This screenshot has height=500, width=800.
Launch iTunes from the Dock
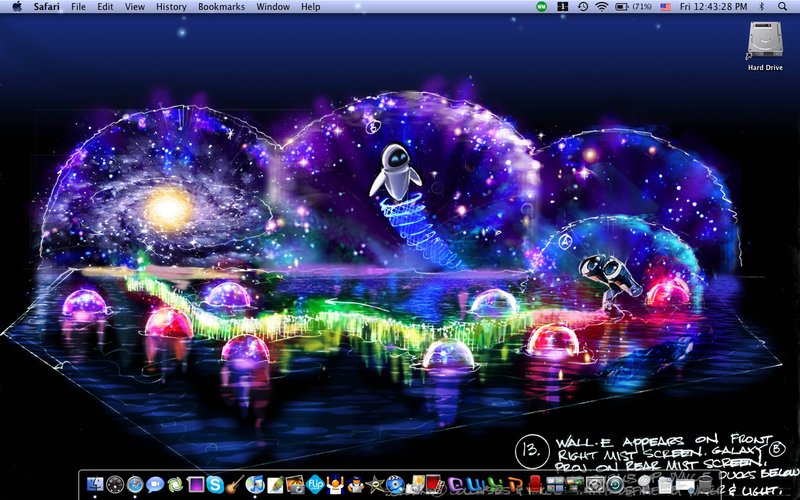point(255,484)
